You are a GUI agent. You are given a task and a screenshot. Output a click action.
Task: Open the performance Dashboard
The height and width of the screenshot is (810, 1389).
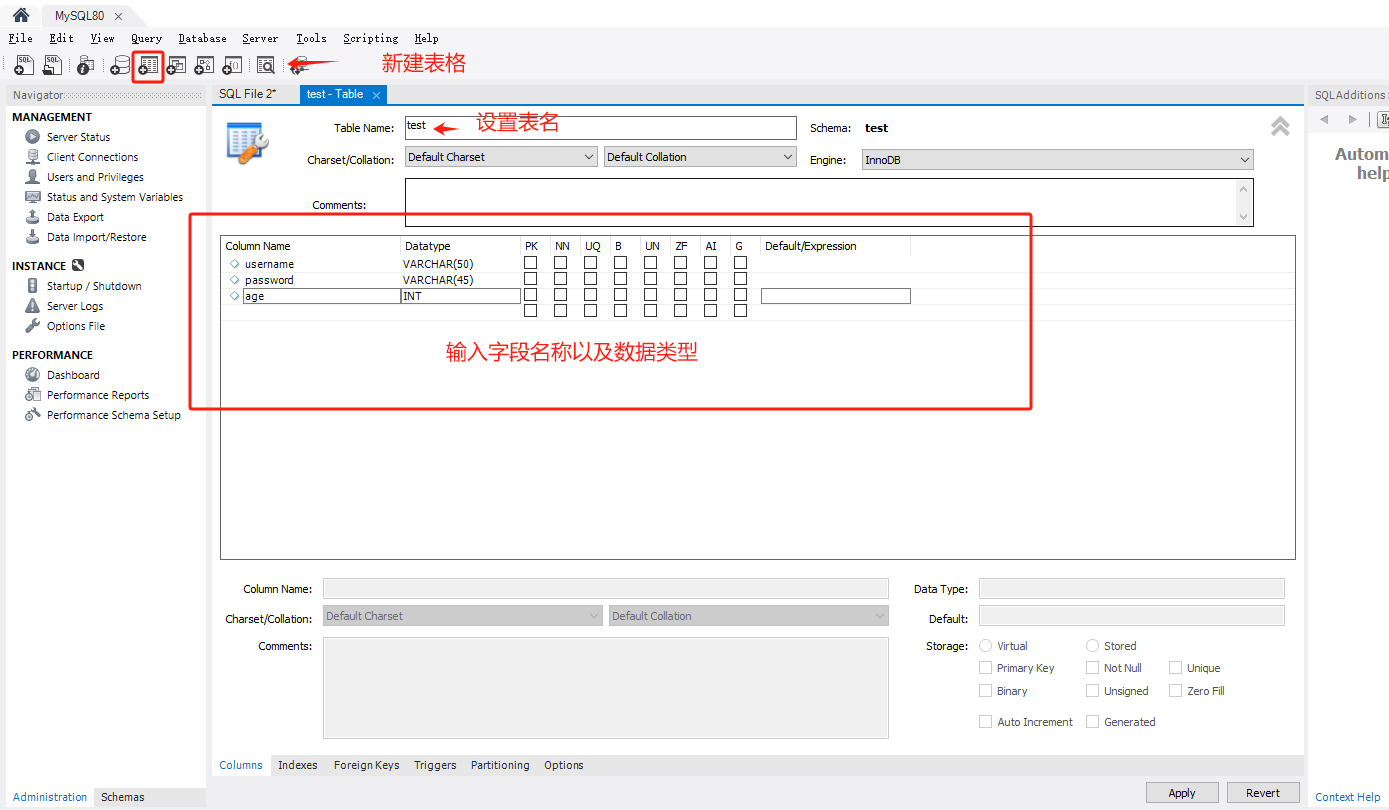73,375
